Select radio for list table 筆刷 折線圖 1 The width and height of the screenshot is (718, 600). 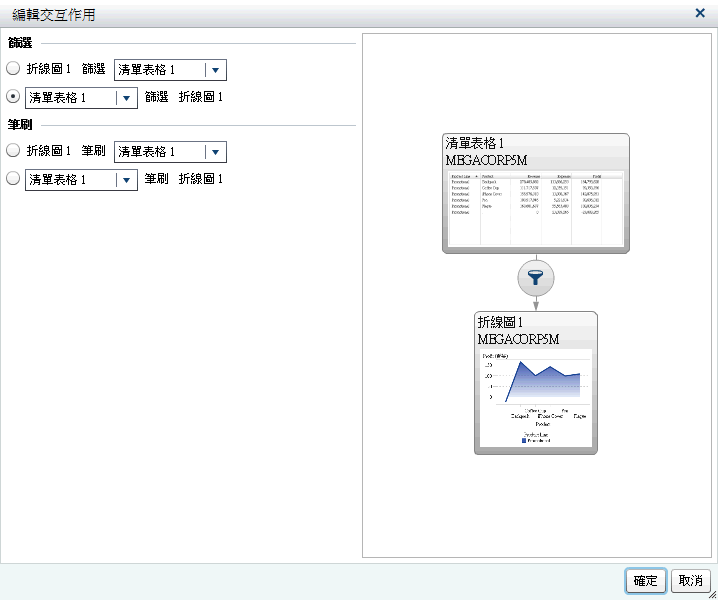click(x=13, y=179)
